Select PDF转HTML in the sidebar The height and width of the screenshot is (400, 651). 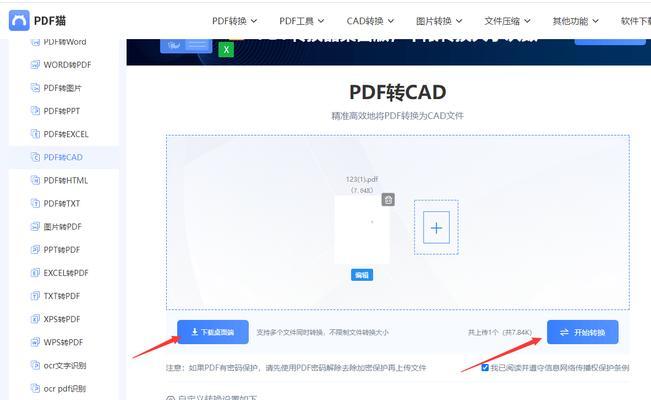coord(64,180)
